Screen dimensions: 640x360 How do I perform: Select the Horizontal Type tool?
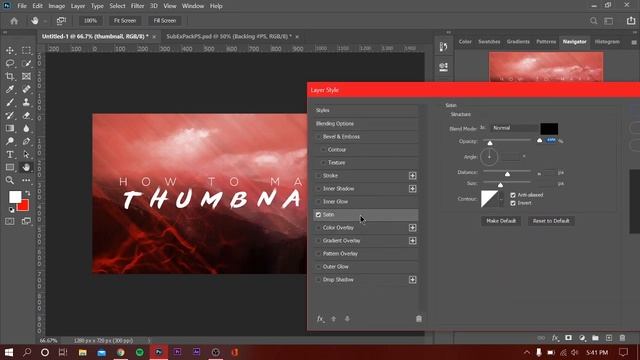coord(10,155)
